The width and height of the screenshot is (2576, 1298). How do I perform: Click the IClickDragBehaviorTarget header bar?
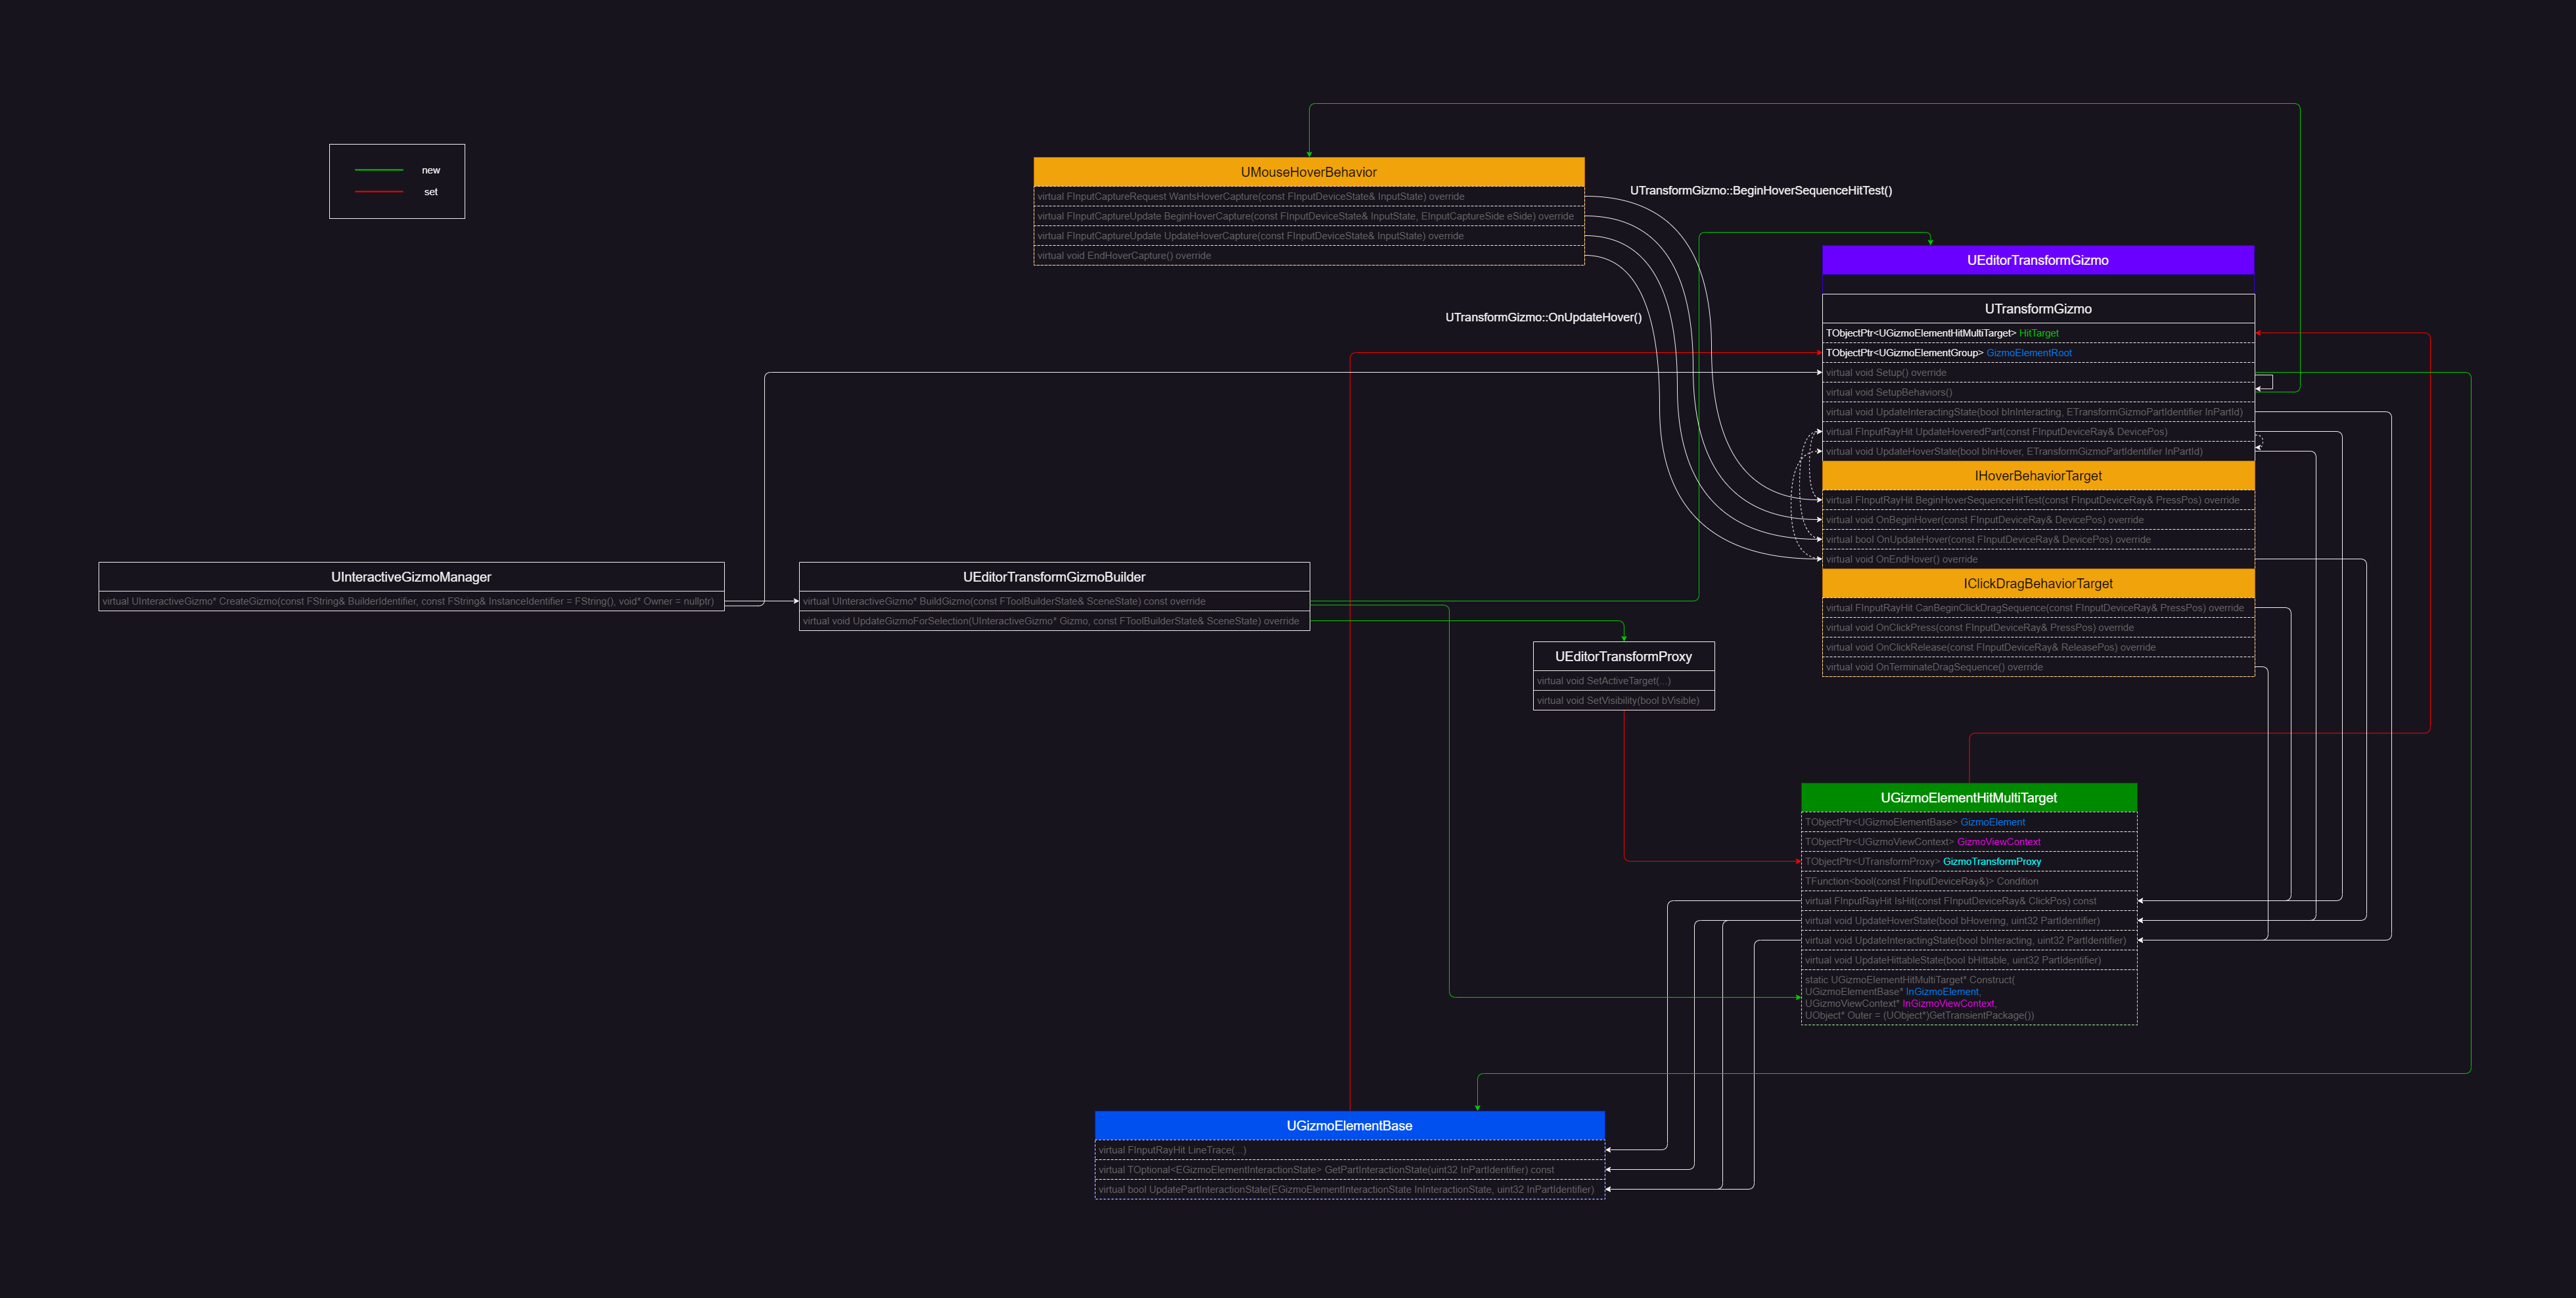[2037, 584]
